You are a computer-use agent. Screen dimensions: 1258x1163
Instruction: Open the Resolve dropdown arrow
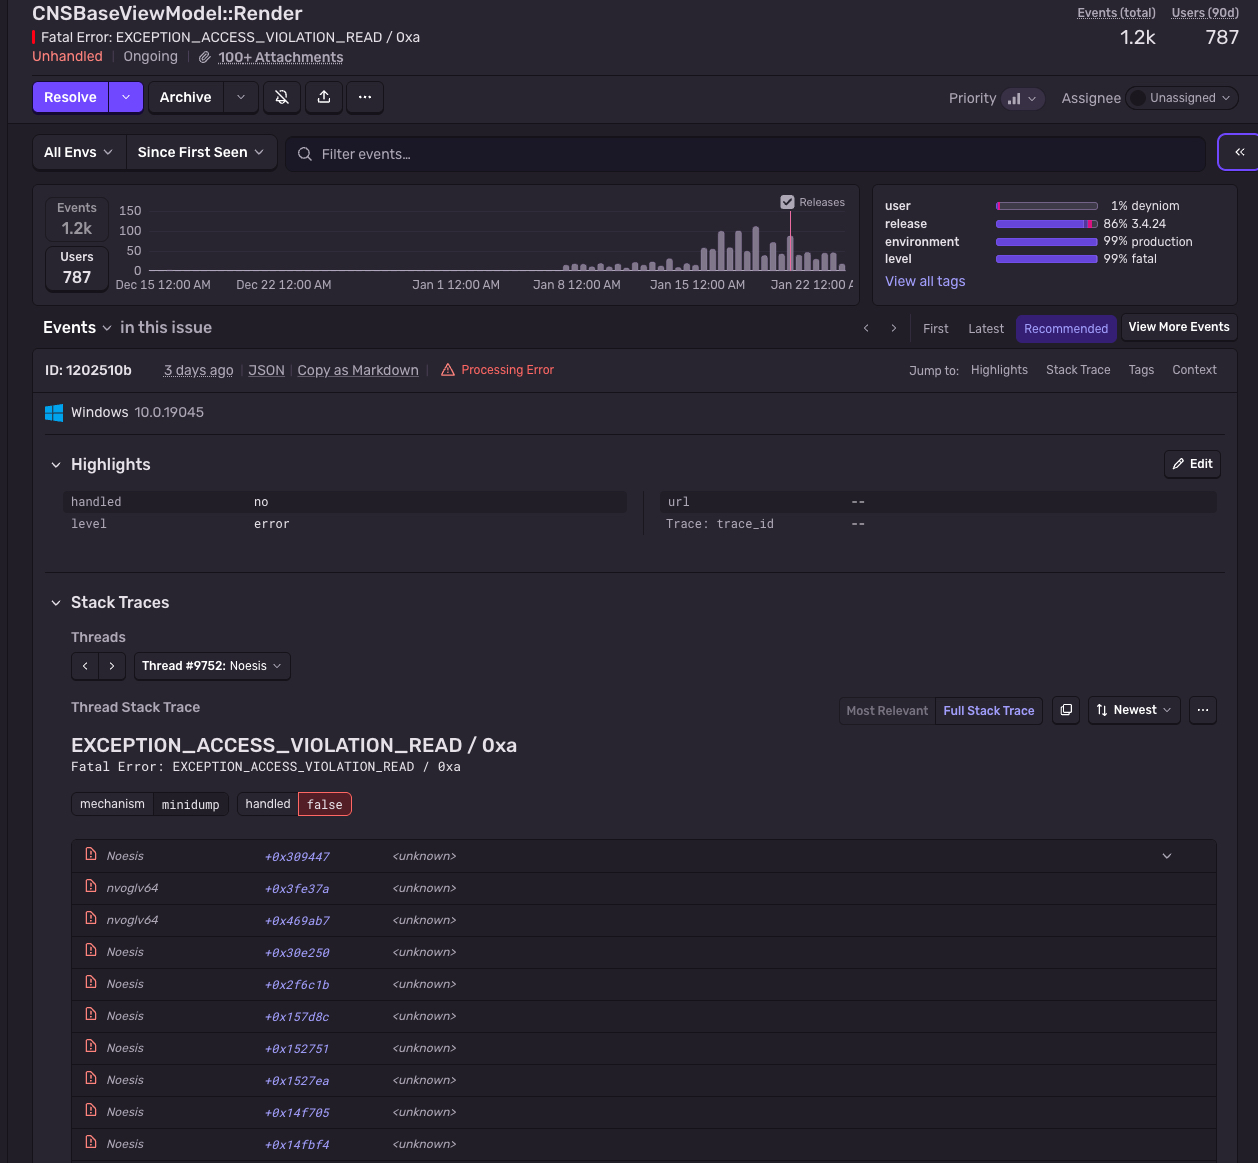(126, 97)
